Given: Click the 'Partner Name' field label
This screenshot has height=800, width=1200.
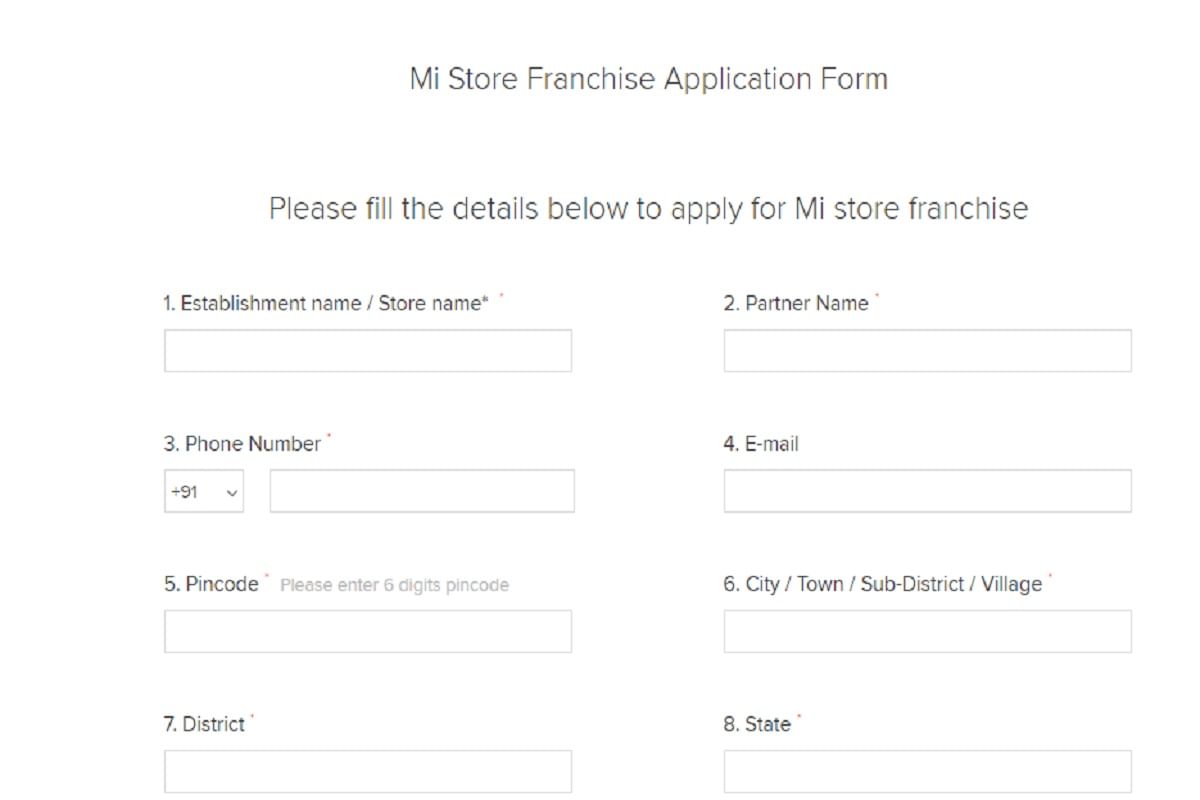Looking at the screenshot, I should (796, 303).
